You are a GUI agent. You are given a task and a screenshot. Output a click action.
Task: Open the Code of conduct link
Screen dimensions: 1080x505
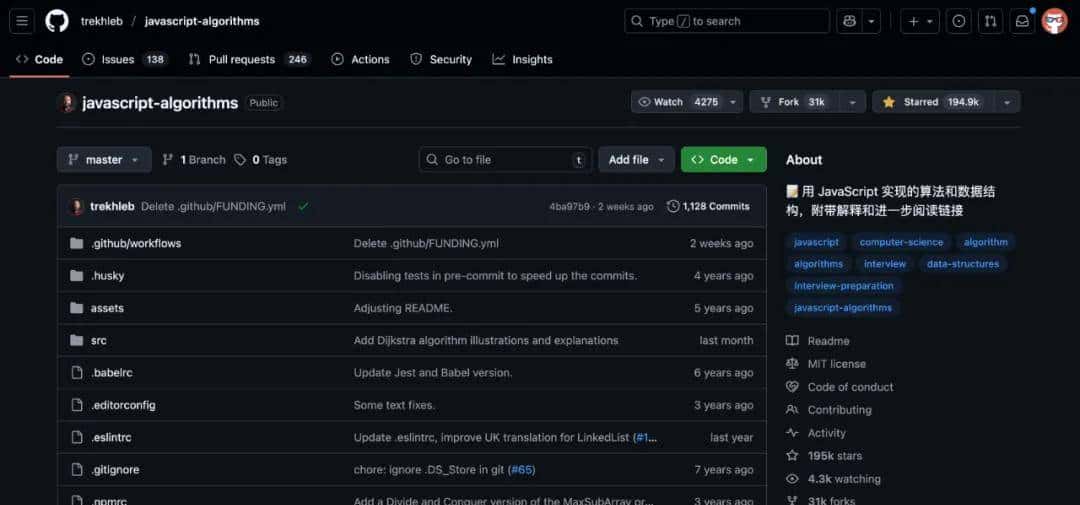point(840,387)
